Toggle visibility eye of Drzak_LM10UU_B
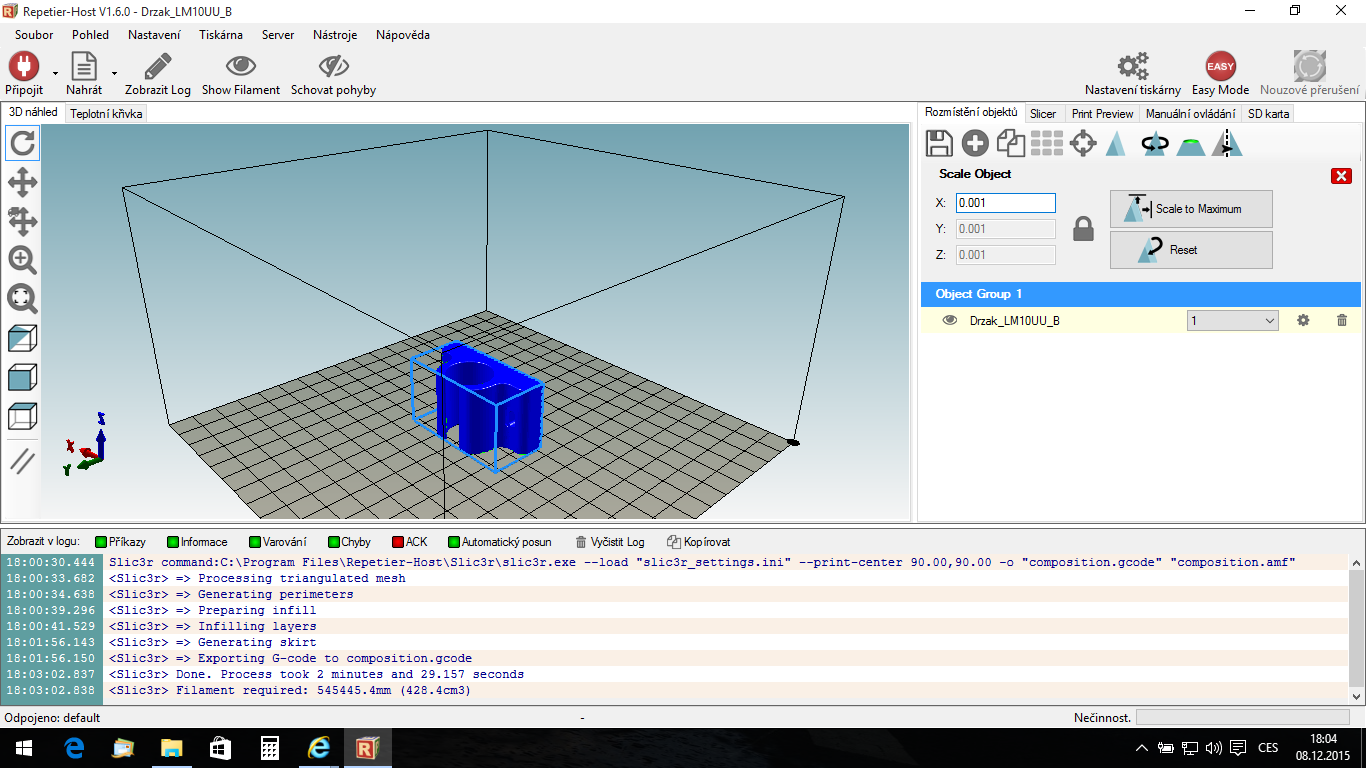 click(950, 321)
